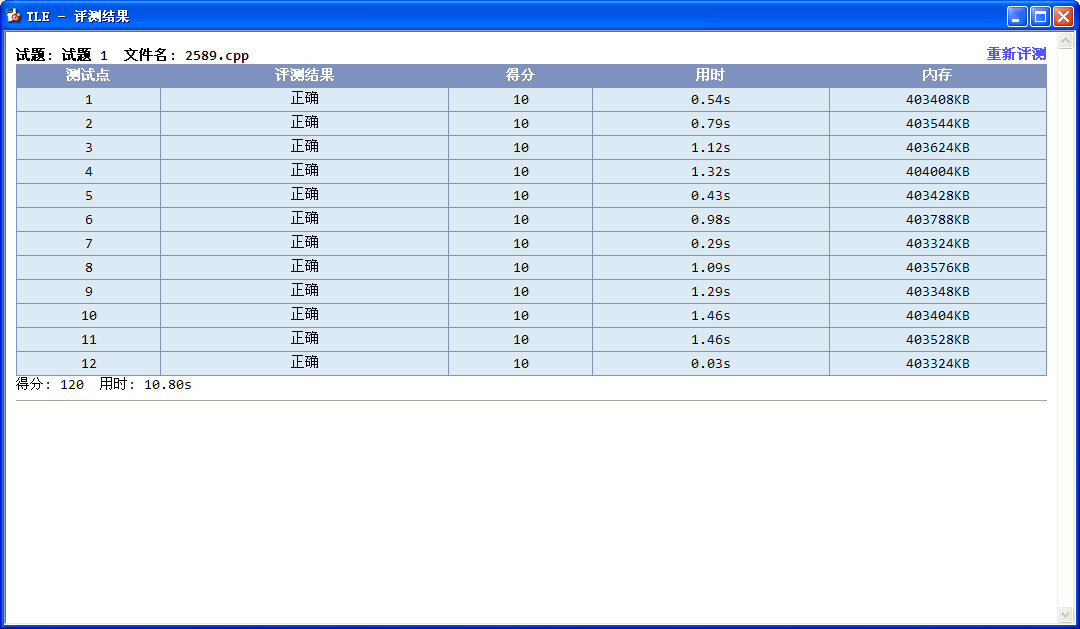
Task: Click the 1.46s time in test point 11 row
Action: (711, 340)
